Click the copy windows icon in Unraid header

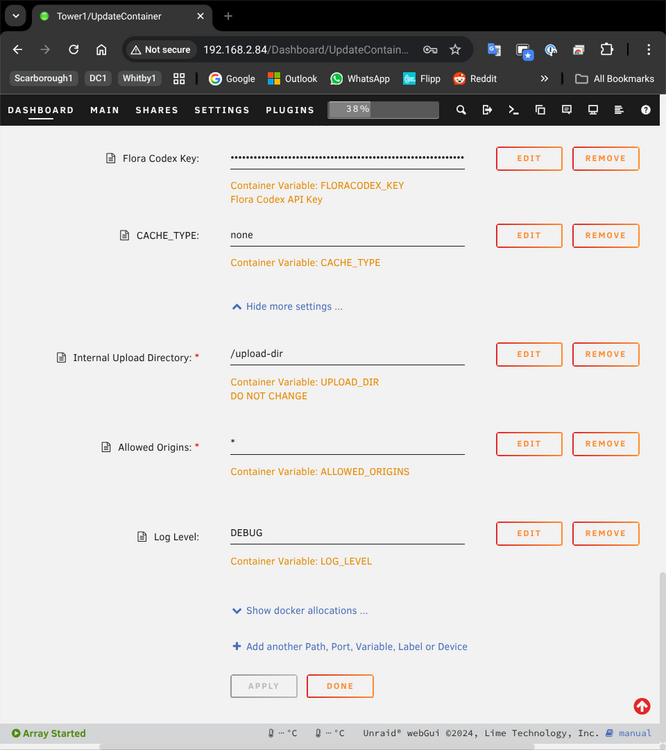point(540,110)
